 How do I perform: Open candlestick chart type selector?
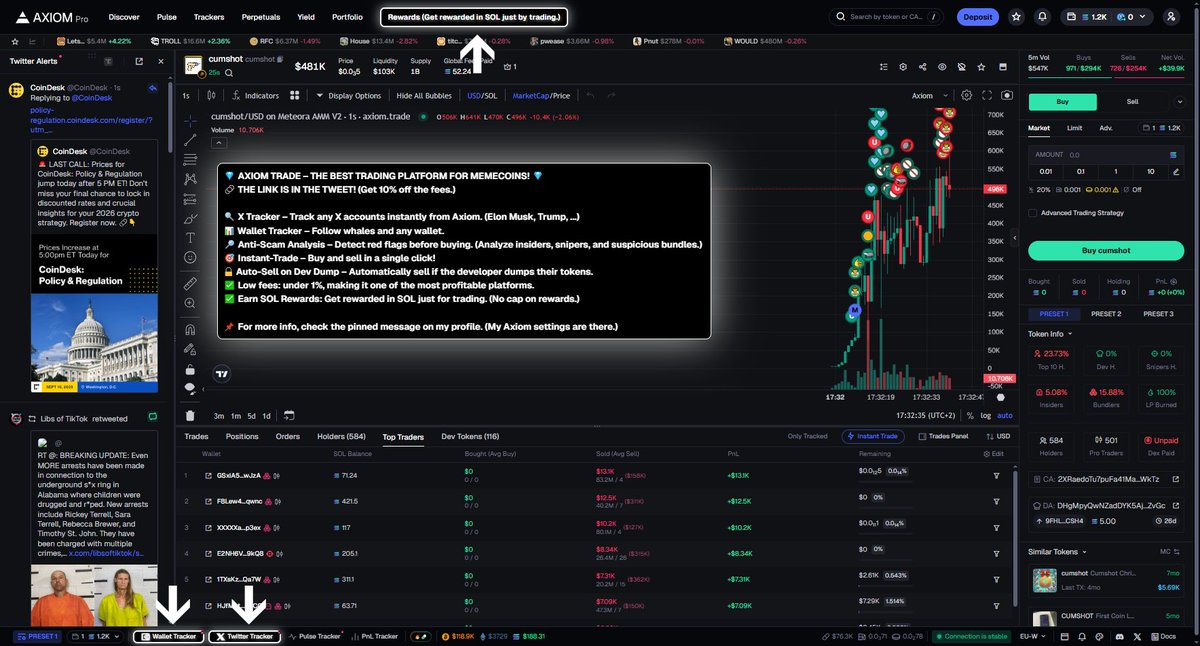tap(211, 96)
